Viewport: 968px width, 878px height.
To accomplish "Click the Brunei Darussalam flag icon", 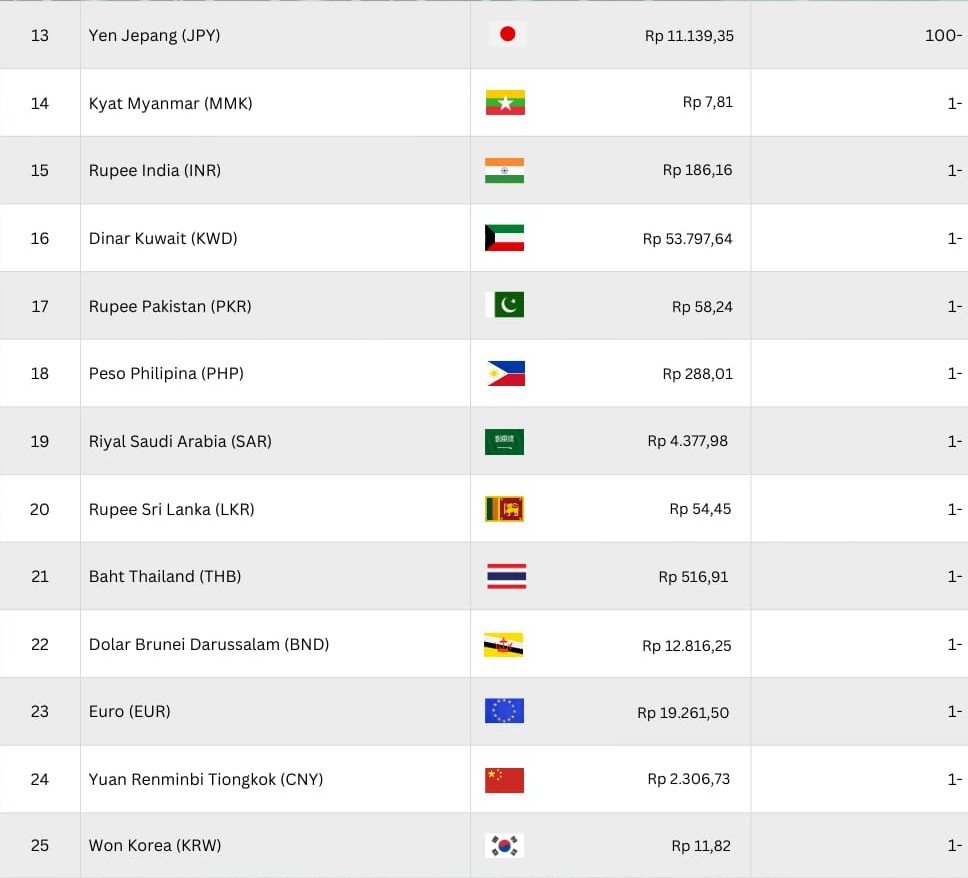I will pos(505,645).
